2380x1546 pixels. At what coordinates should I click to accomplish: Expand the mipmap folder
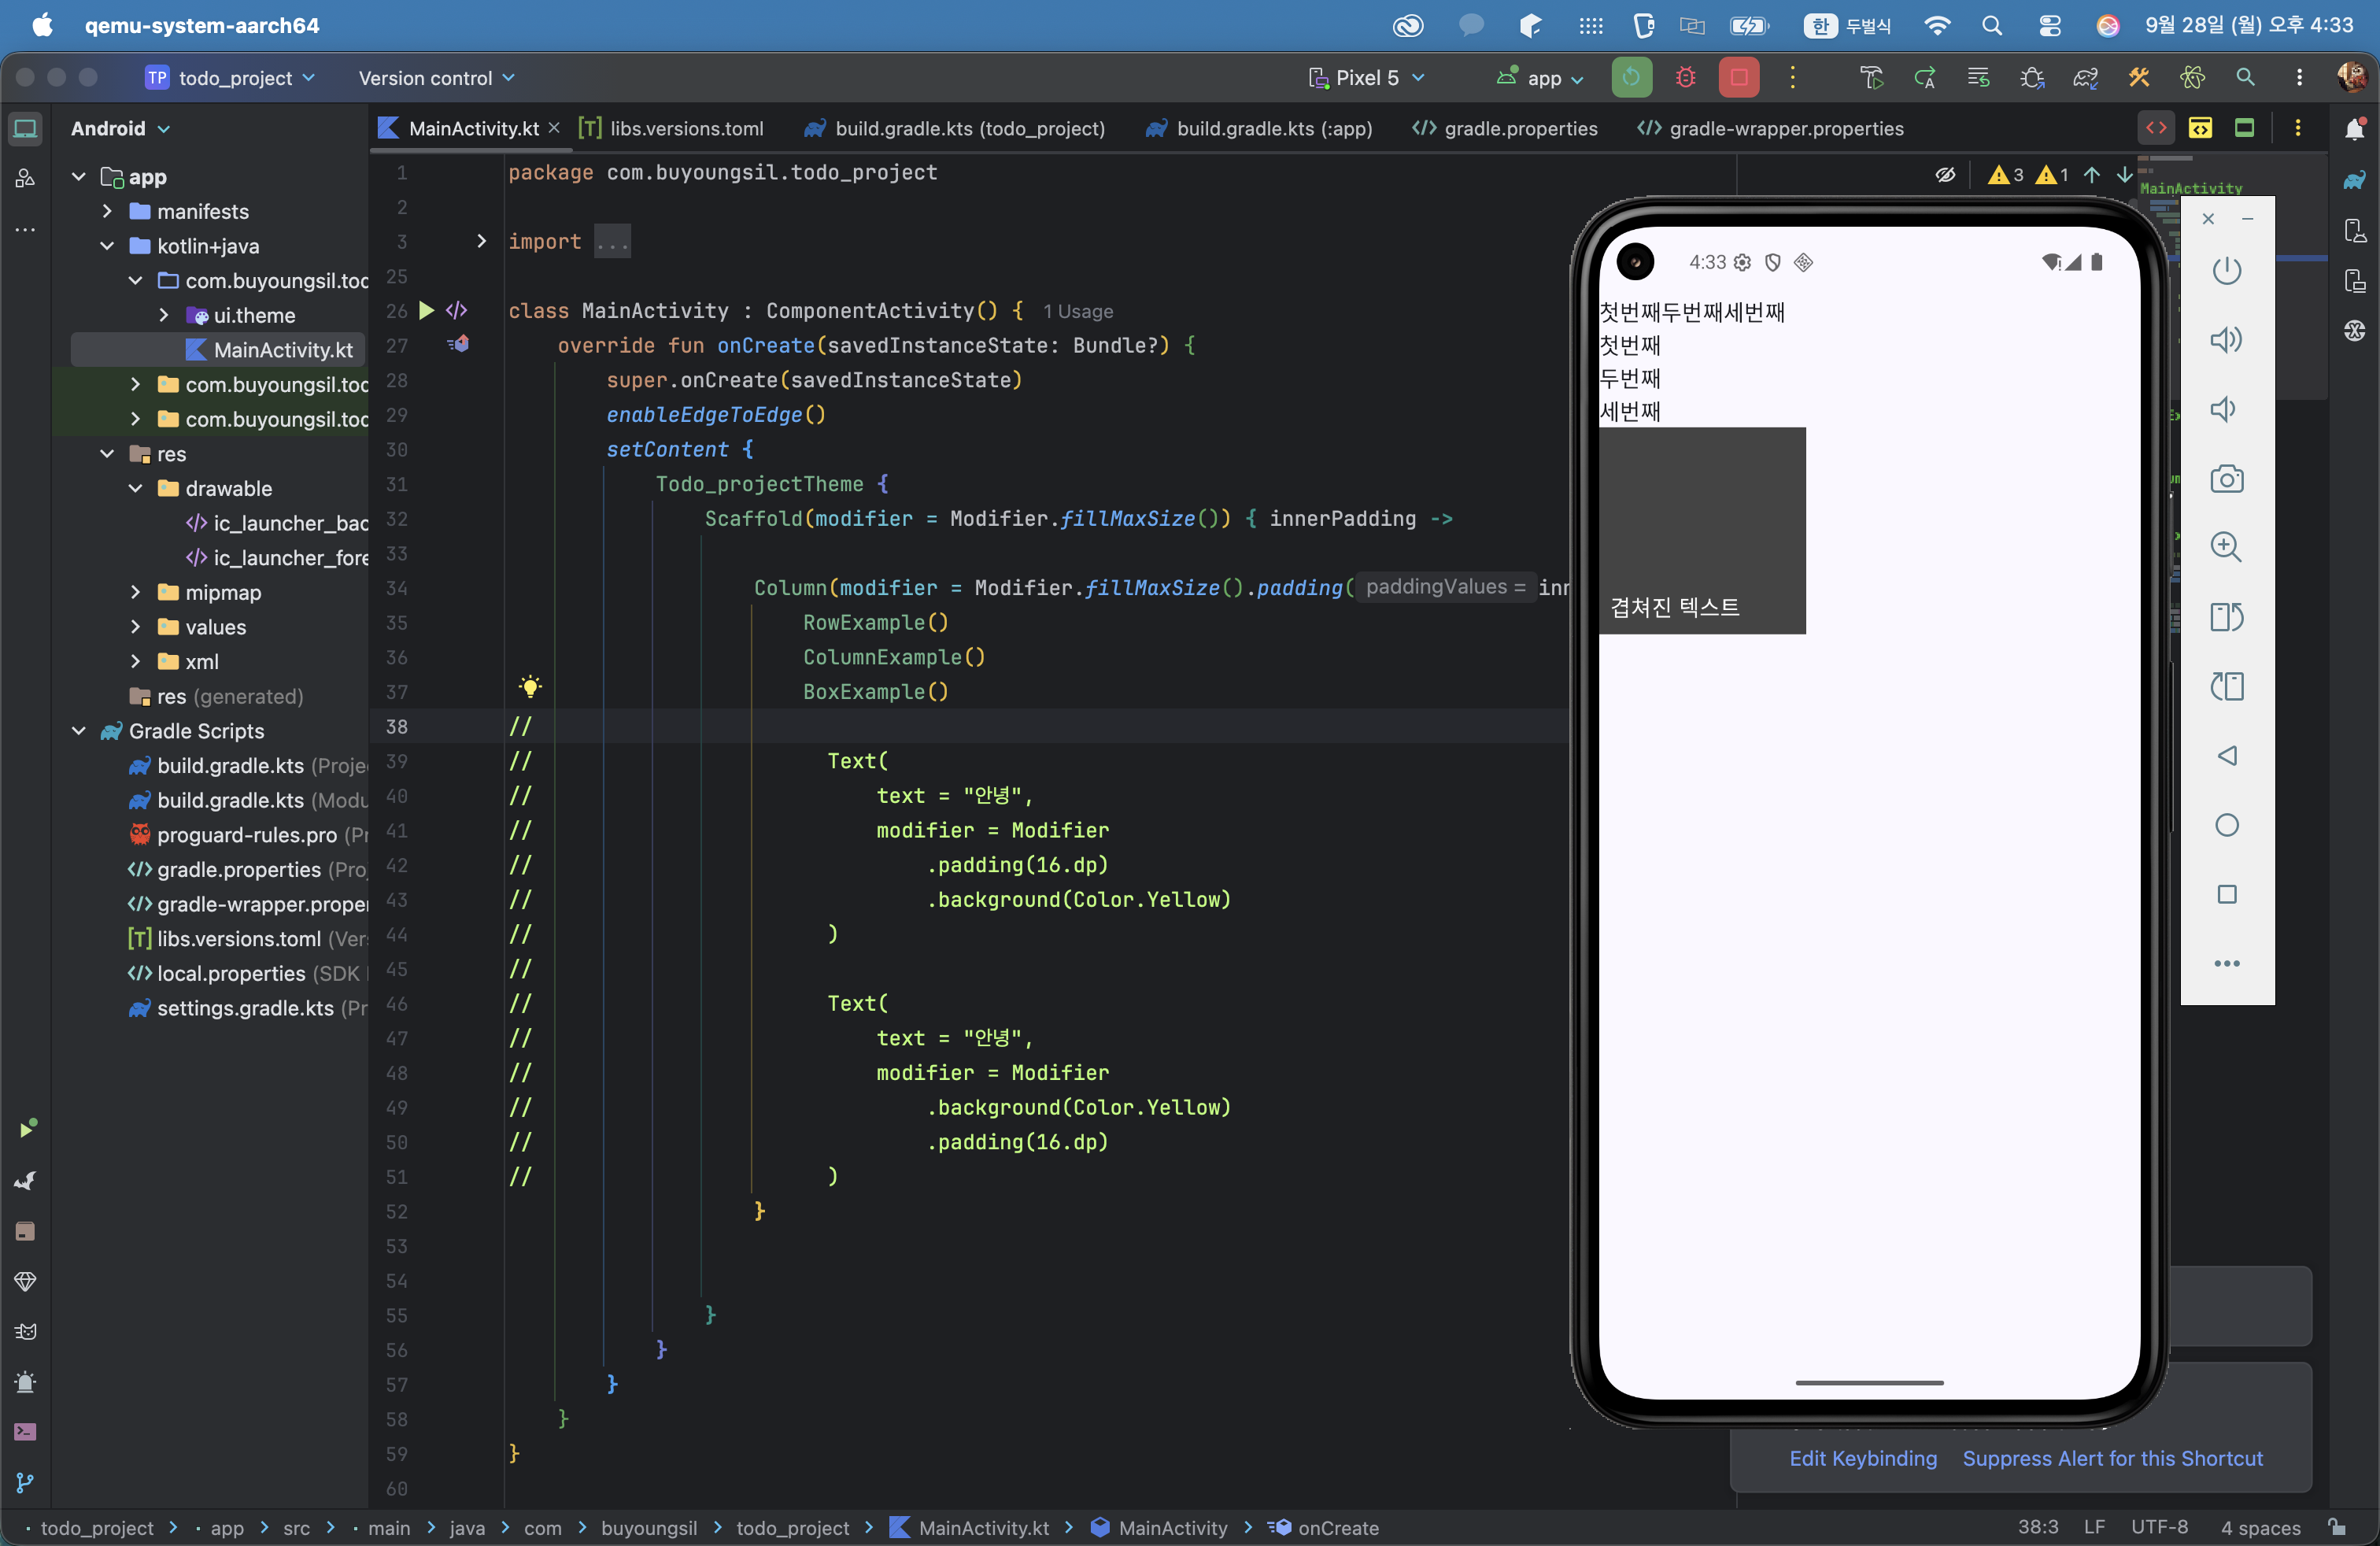[135, 592]
